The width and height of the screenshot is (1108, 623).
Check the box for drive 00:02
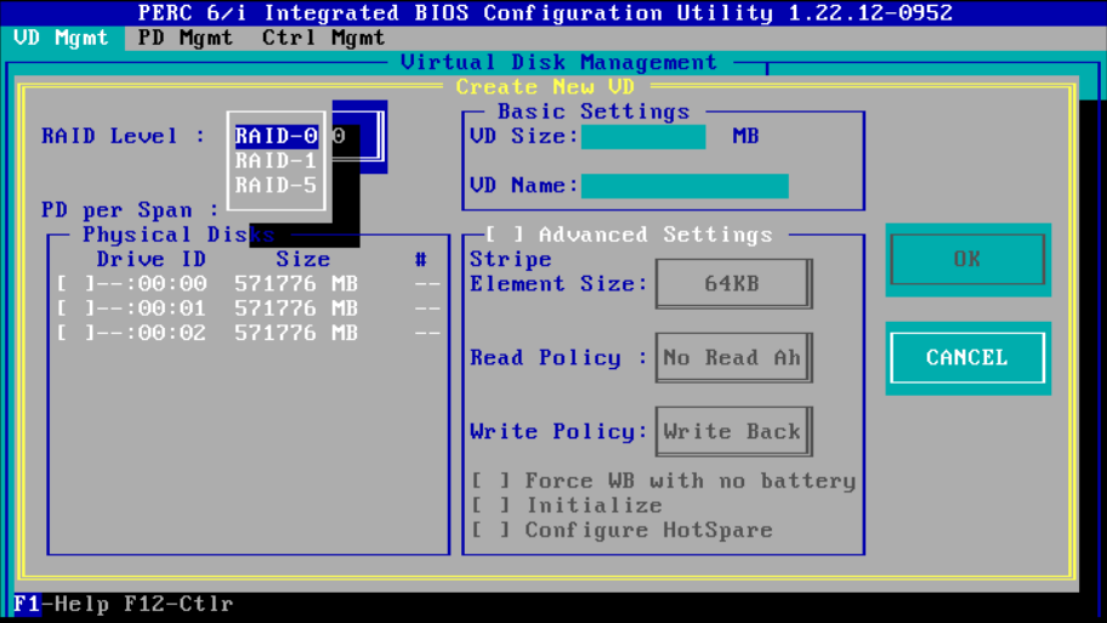[x=76, y=333]
